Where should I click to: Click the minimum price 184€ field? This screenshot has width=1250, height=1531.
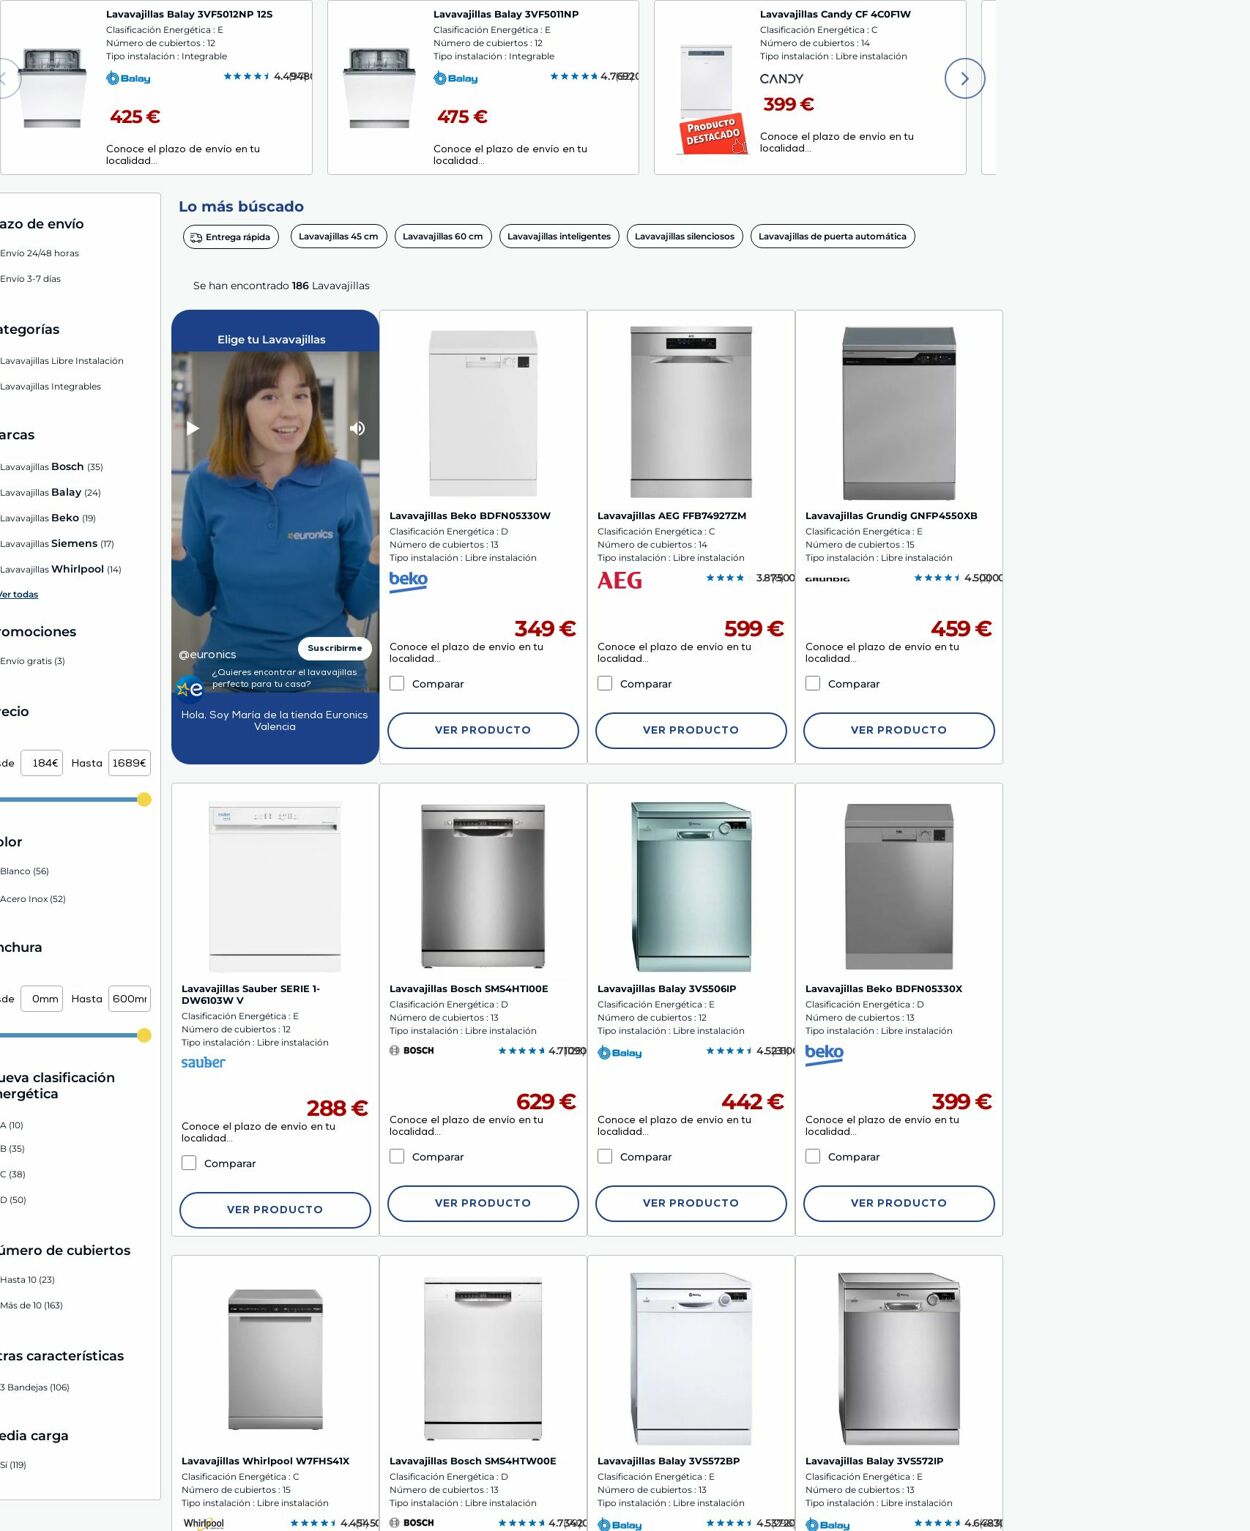[x=42, y=763]
